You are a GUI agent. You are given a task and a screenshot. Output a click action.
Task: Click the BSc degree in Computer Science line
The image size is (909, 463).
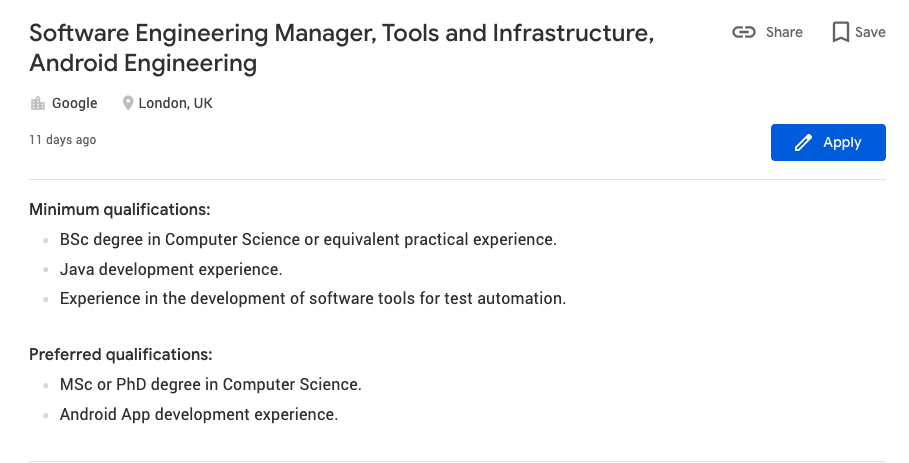(x=308, y=239)
